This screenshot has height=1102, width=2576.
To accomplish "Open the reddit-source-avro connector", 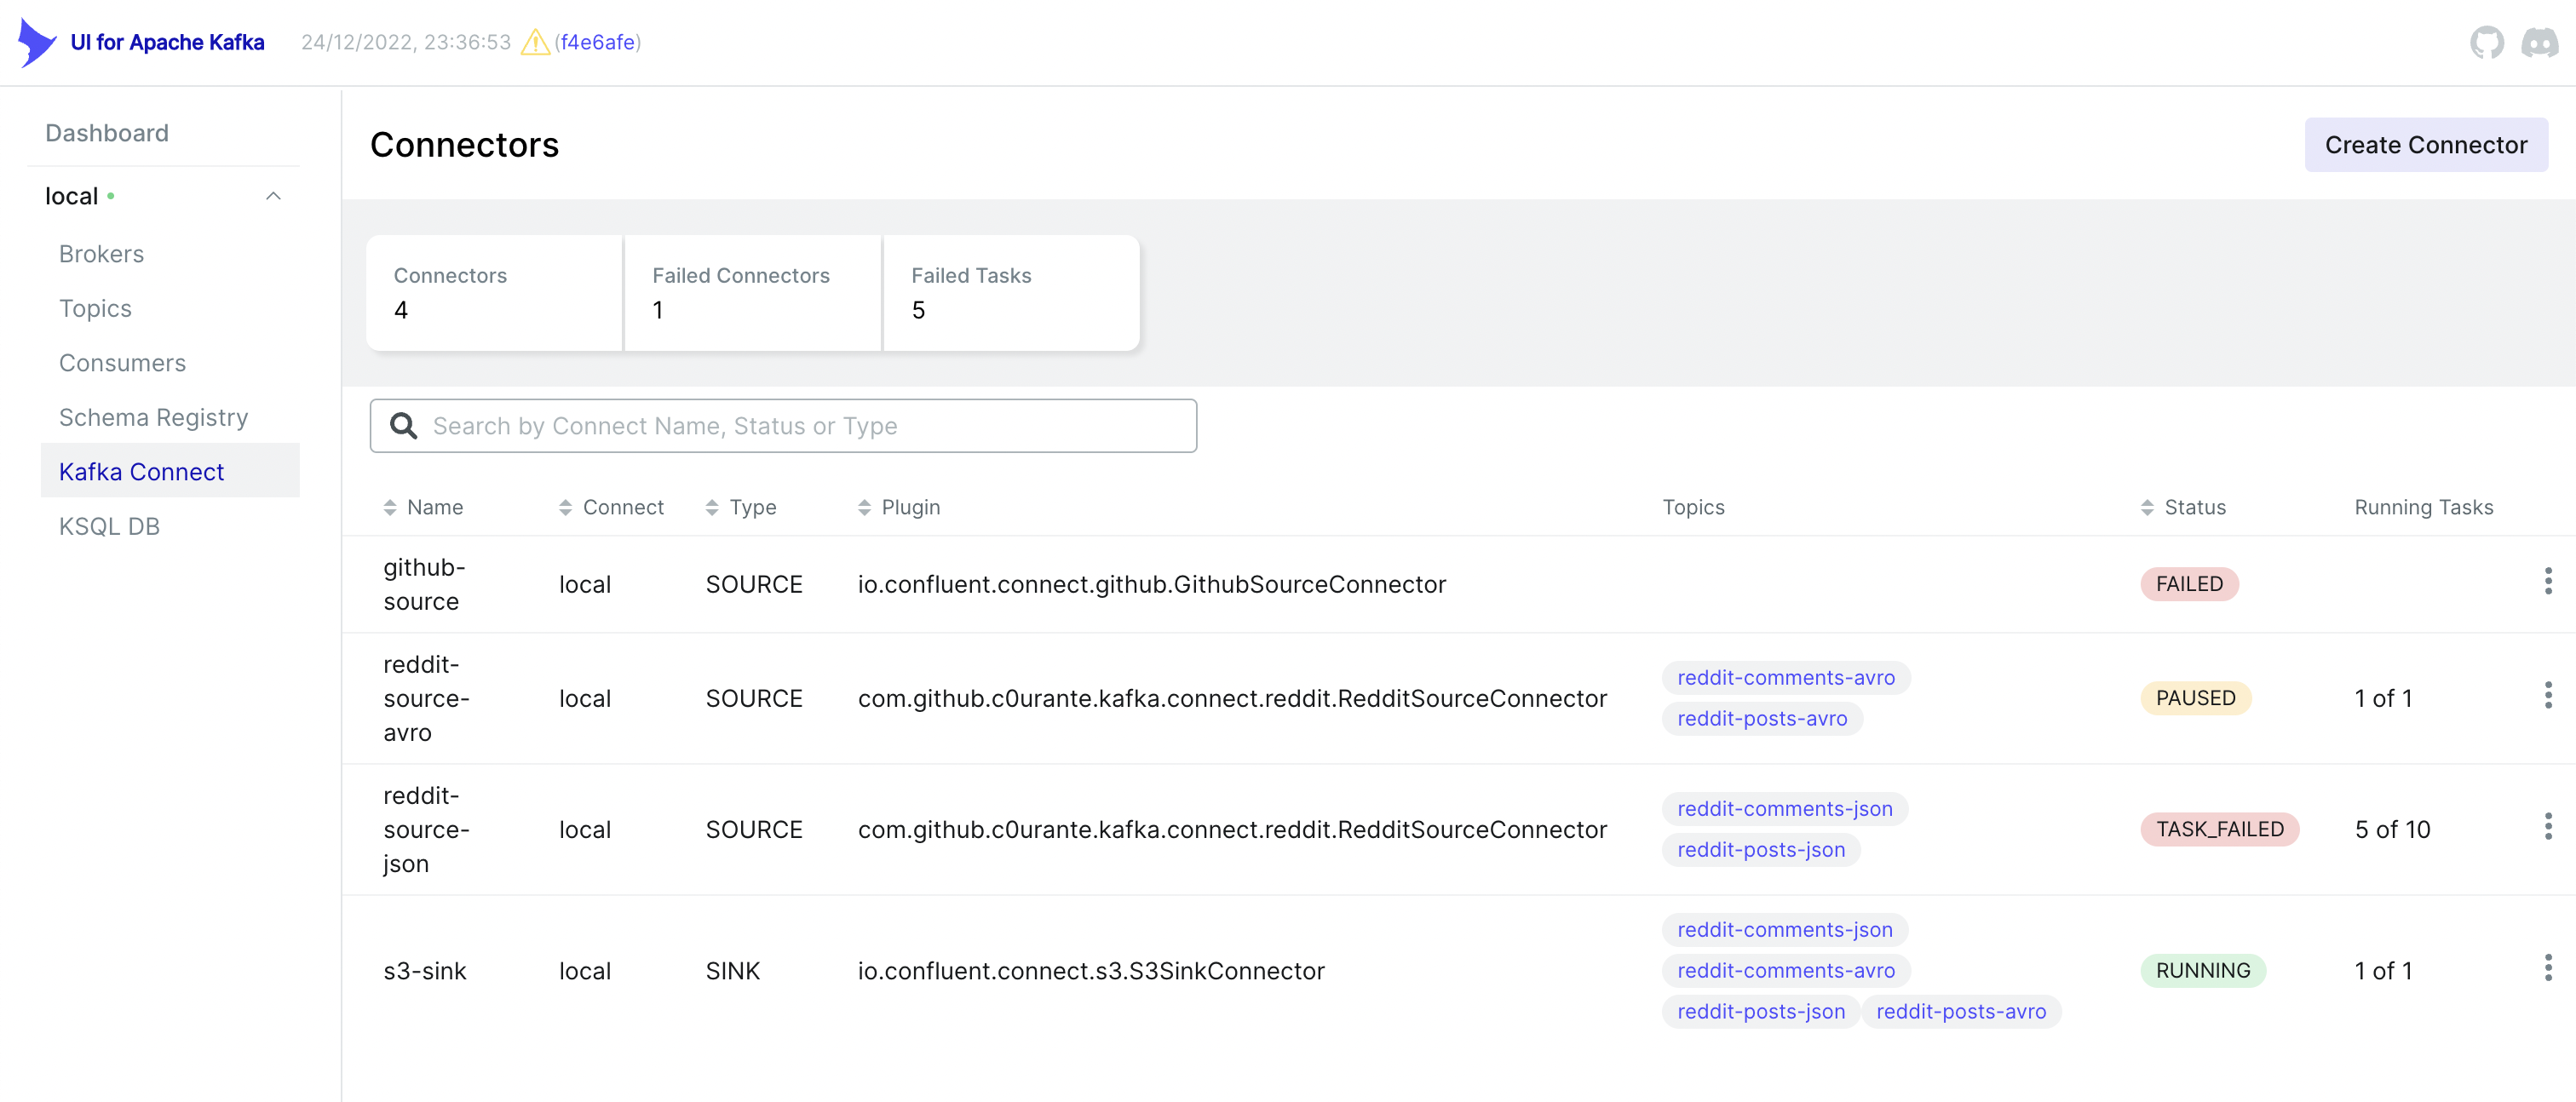I will [x=426, y=698].
